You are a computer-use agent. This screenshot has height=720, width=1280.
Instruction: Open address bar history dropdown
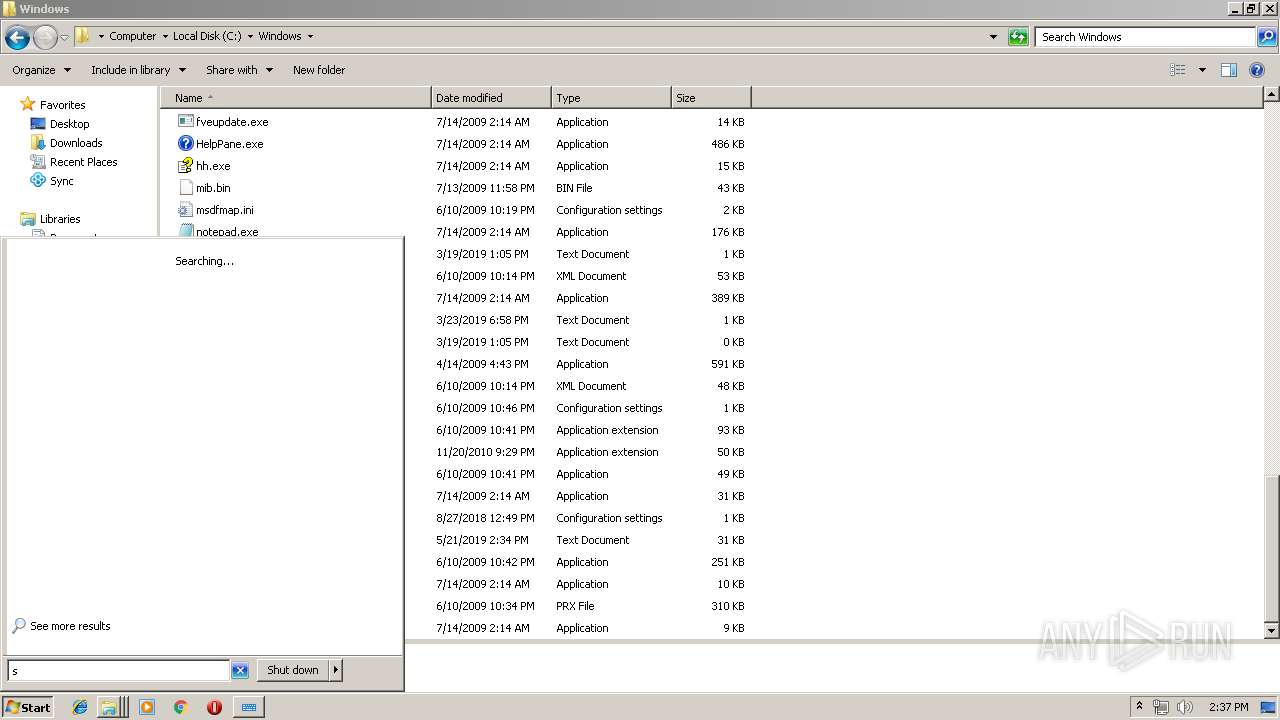pos(993,37)
